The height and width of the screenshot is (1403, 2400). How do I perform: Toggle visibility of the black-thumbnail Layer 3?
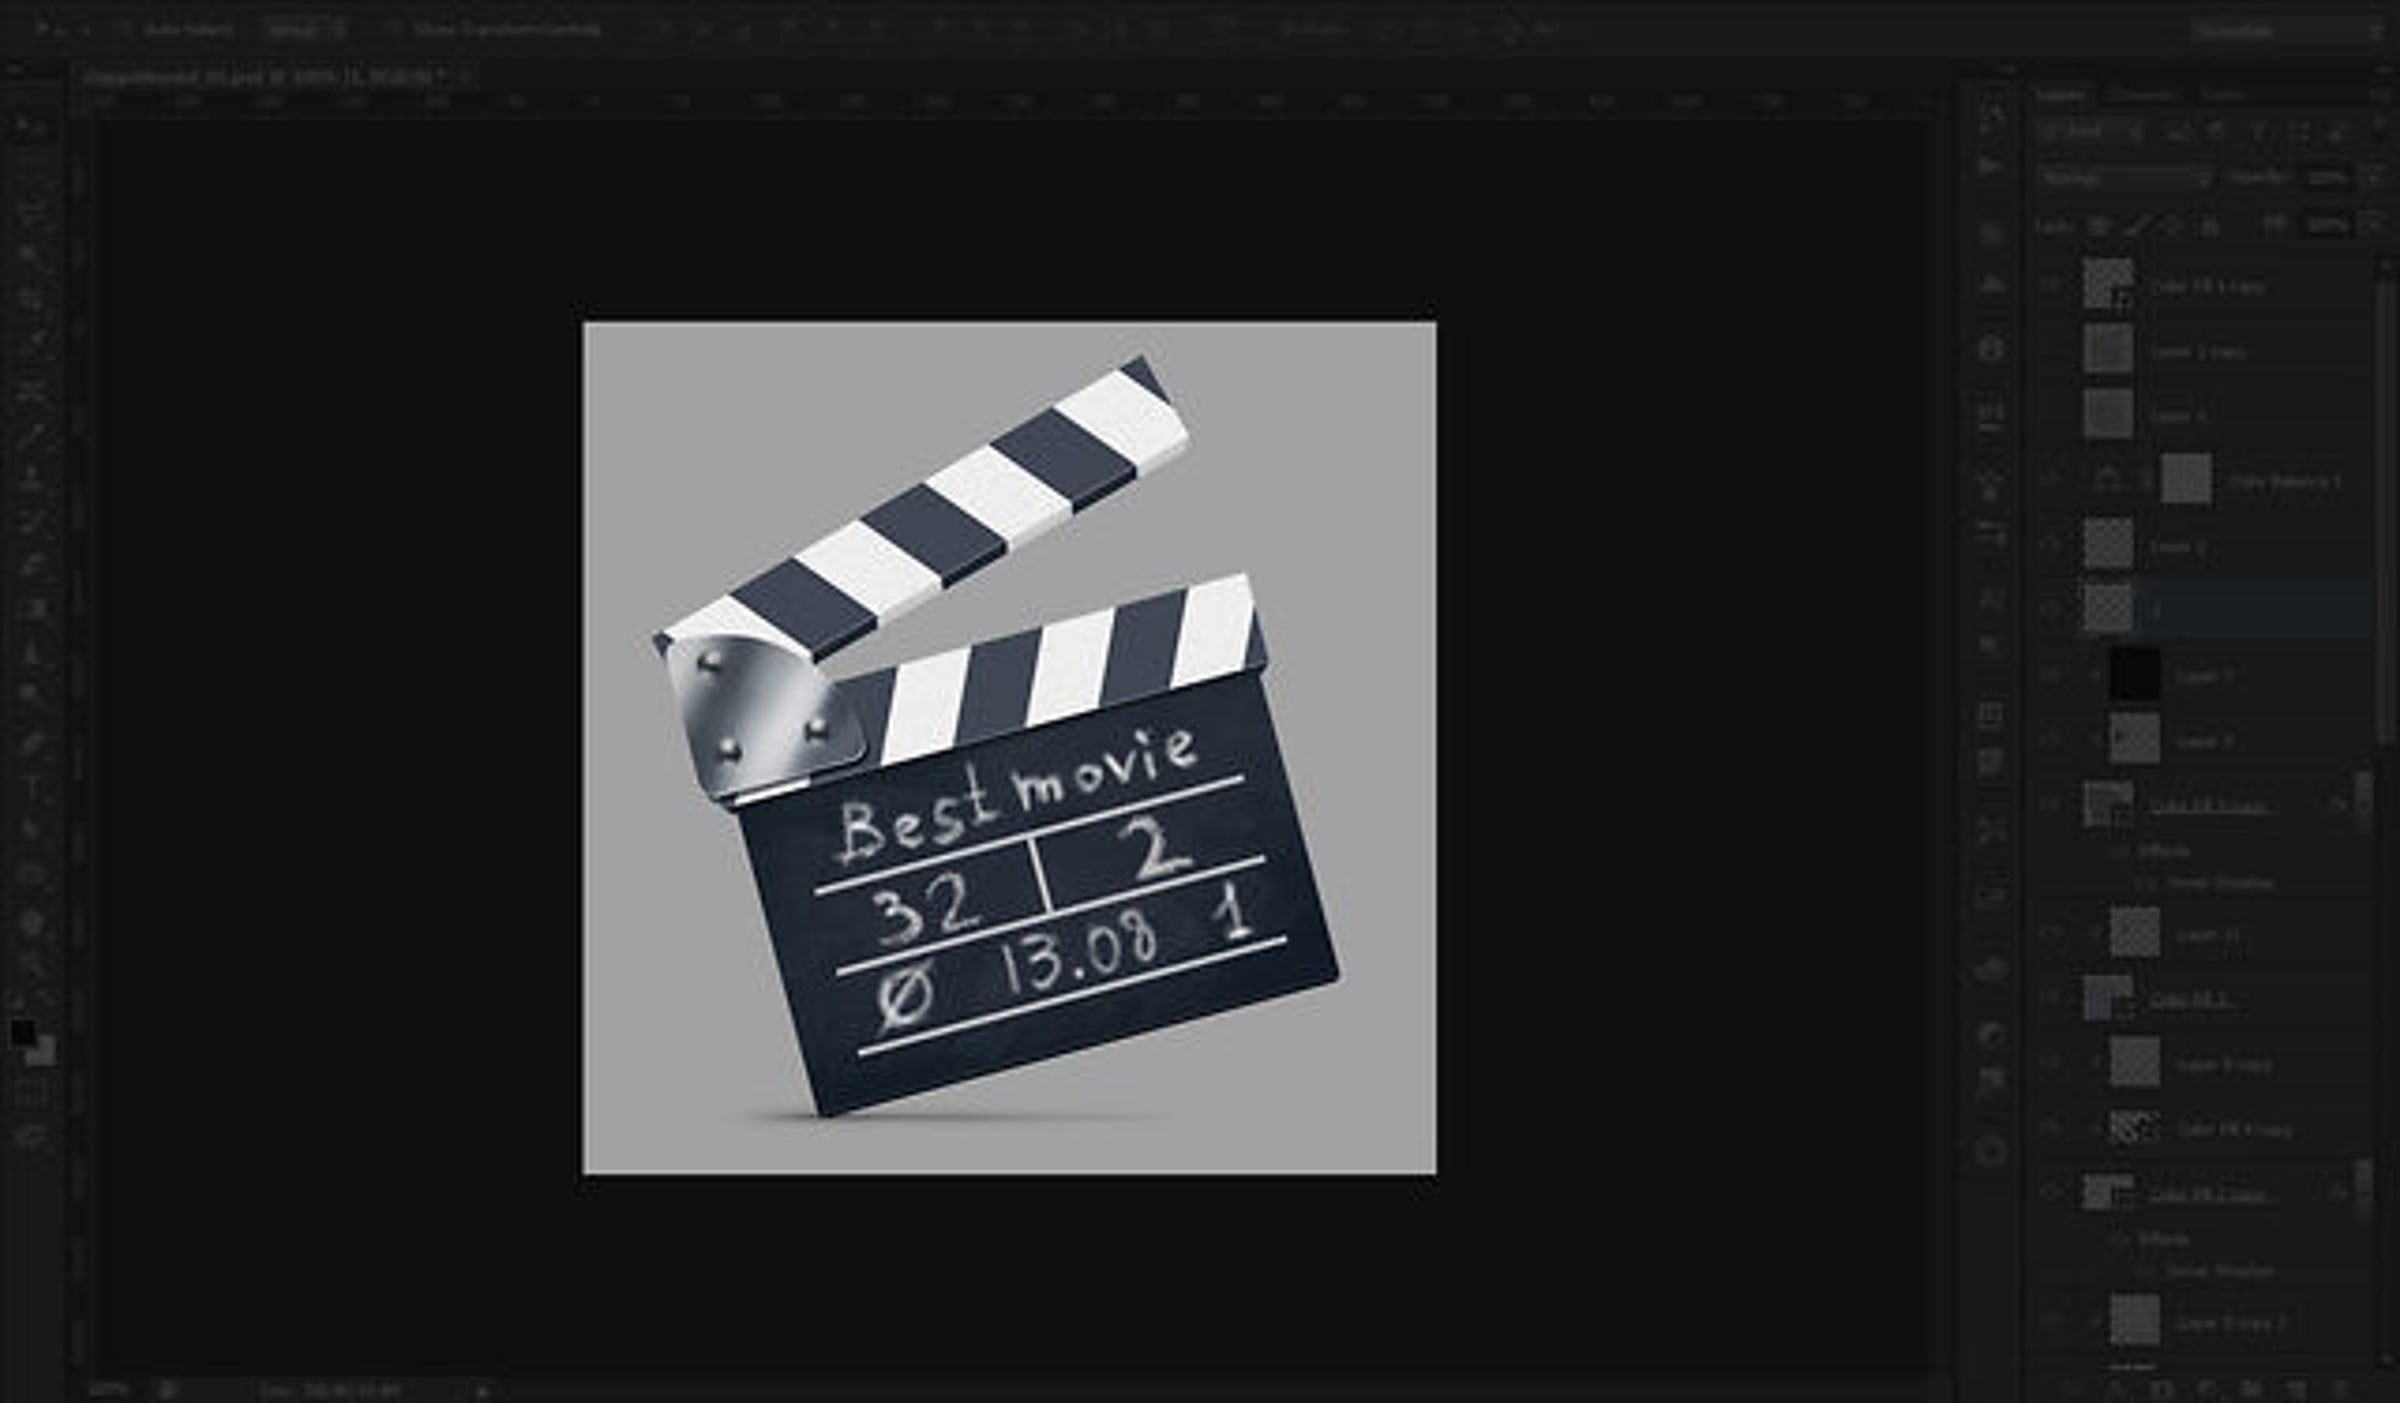coord(2050,675)
